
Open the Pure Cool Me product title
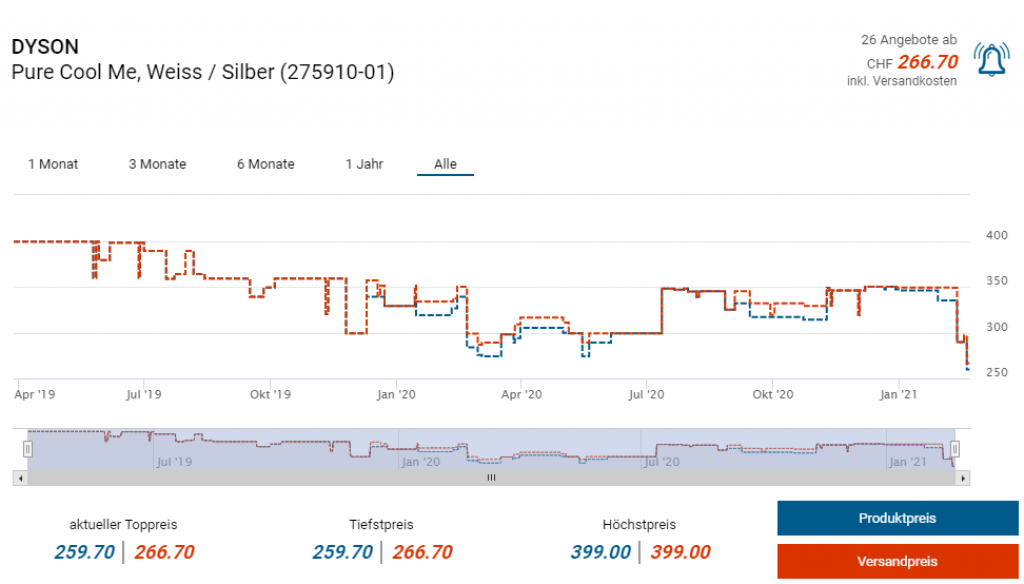202,73
